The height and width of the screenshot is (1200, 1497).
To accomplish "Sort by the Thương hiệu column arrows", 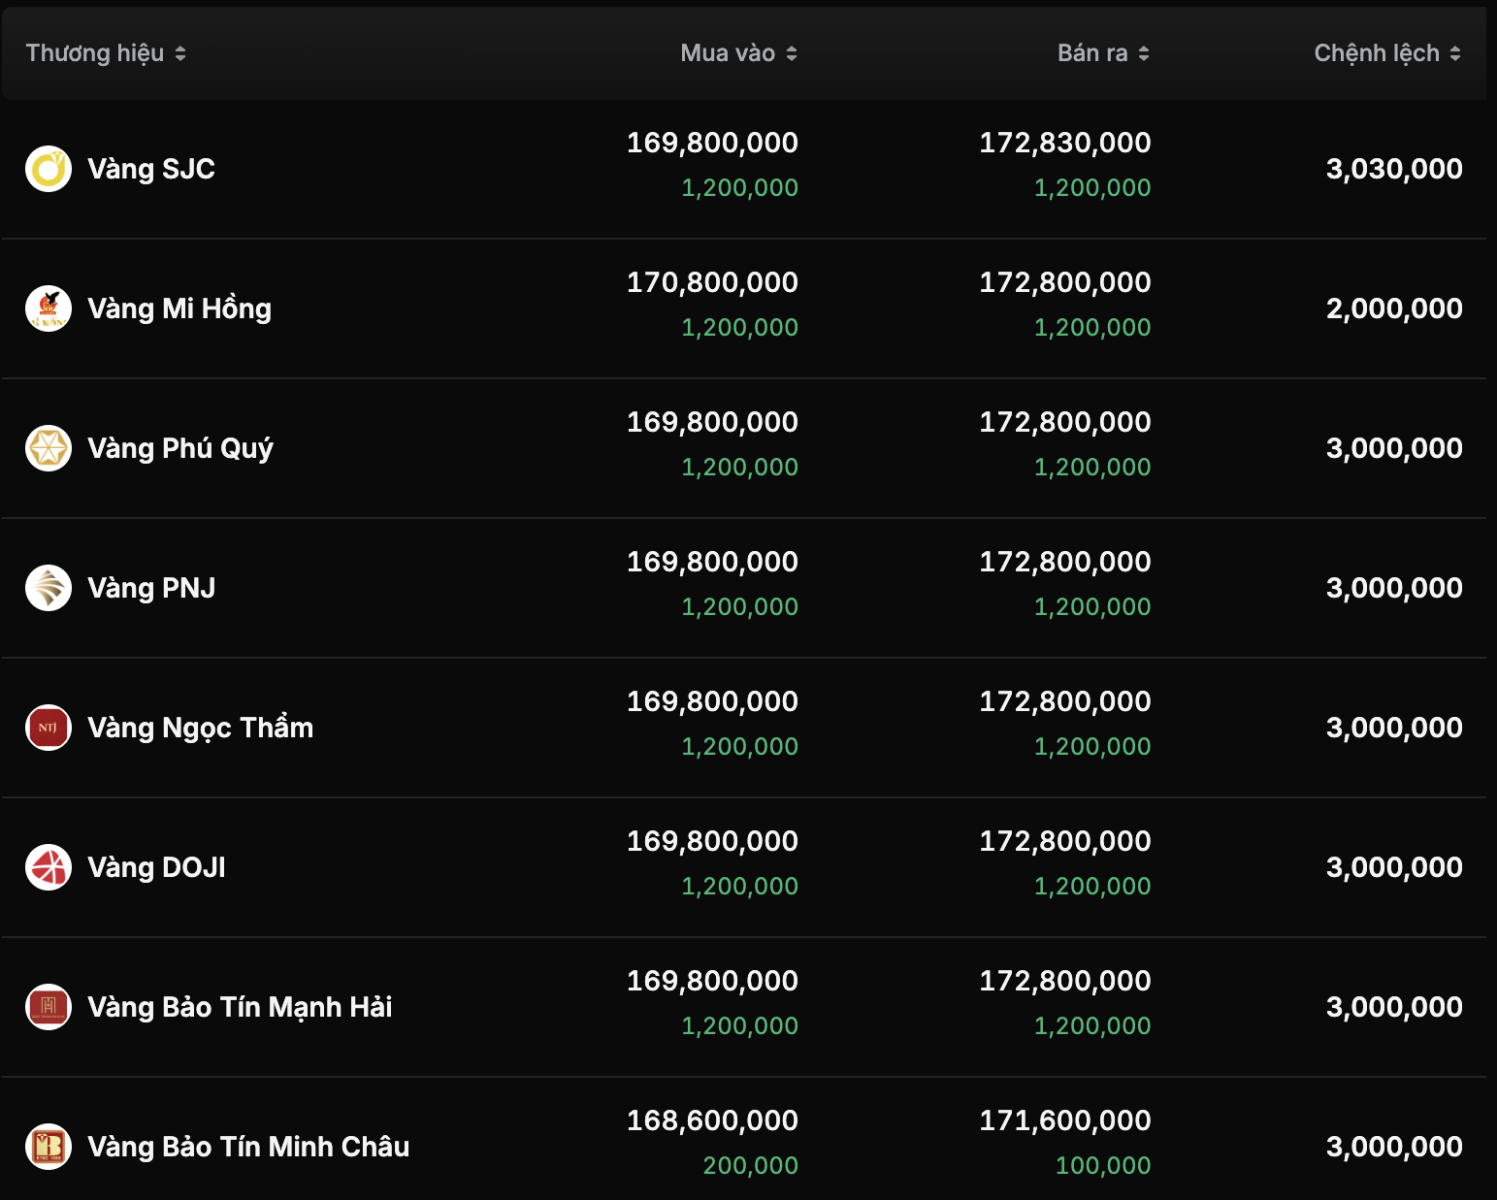I will [181, 54].
